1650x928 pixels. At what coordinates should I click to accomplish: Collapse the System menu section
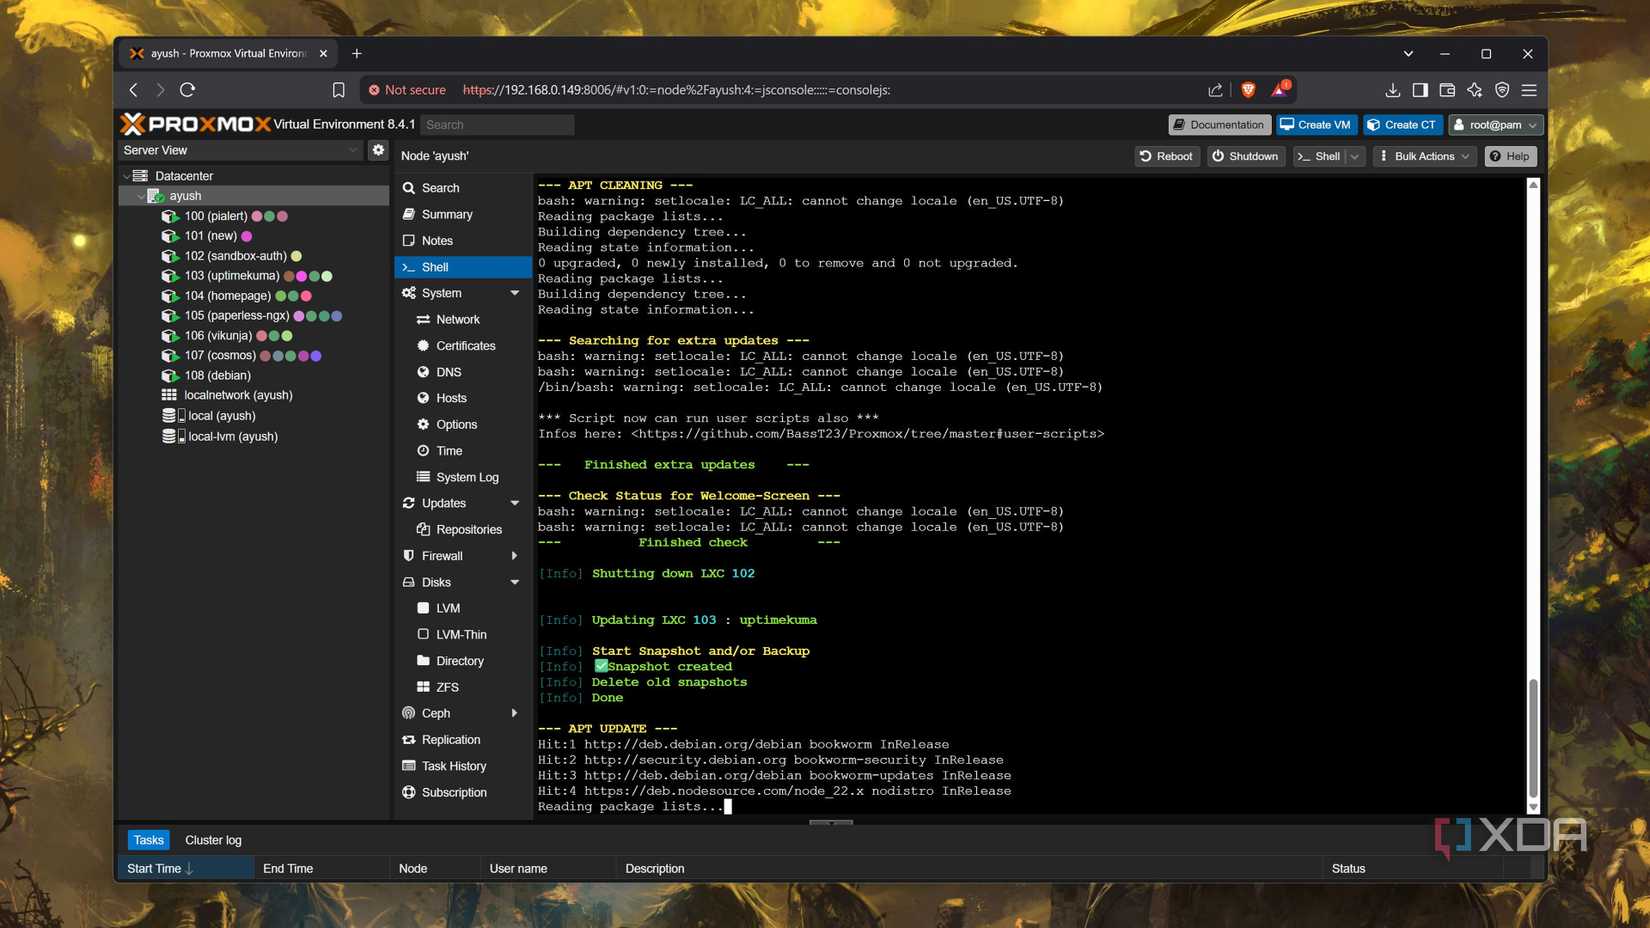514,293
